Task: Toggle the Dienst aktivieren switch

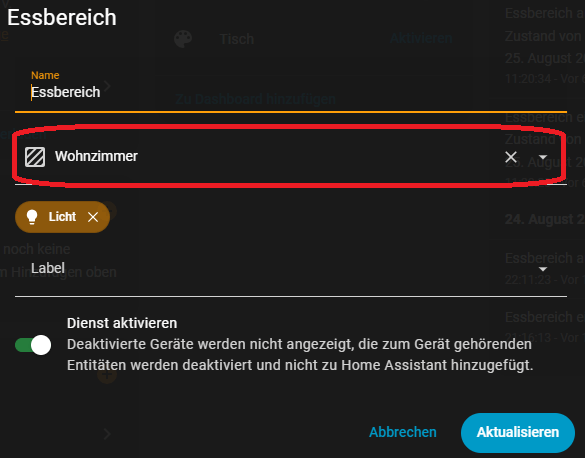Action: [33, 345]
